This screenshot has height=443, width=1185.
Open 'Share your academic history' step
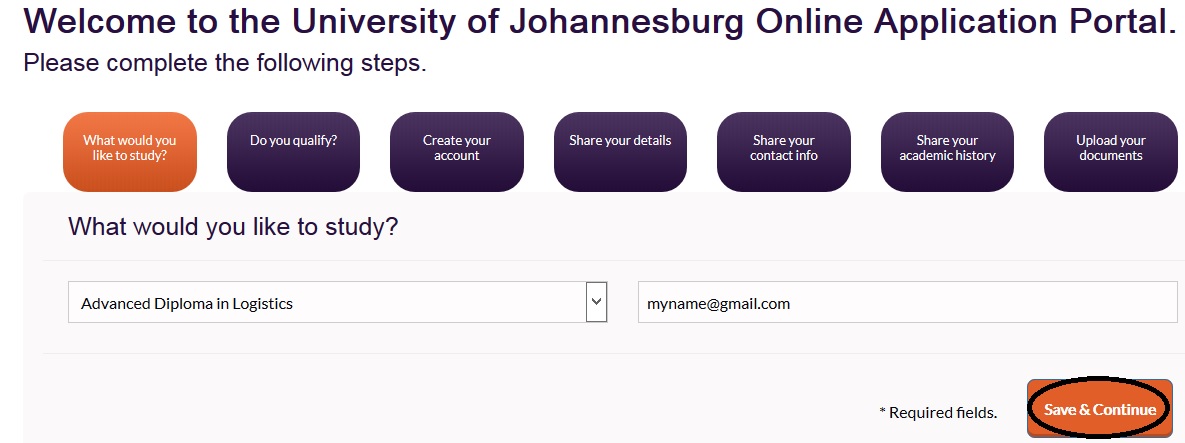(947, 151)
